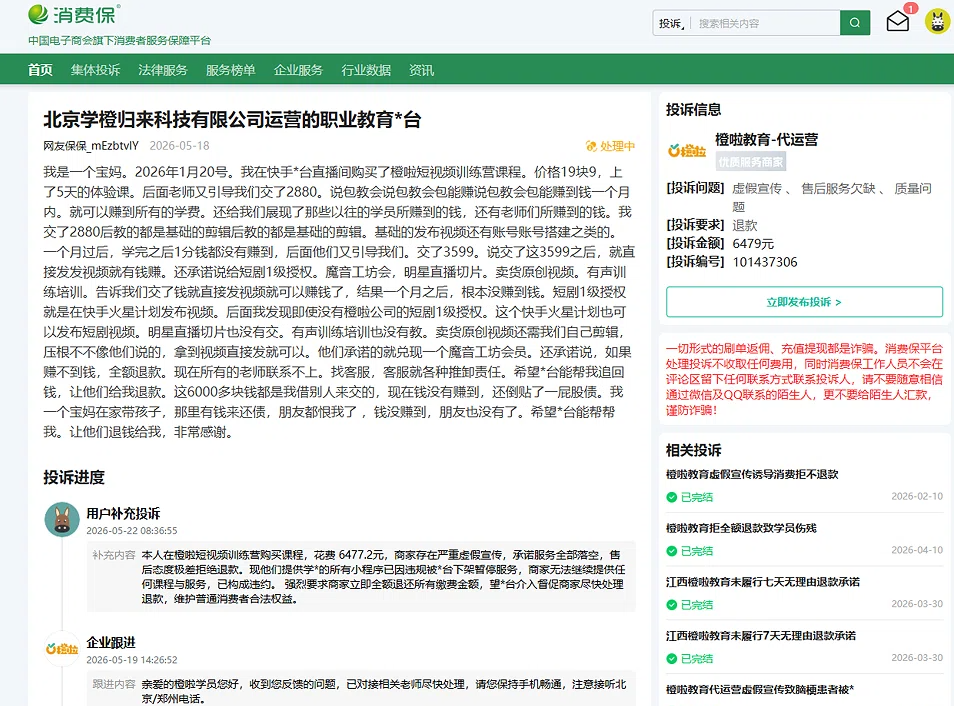Go to the 首页 nav tab
Image resolution: width=954 pixels, height=706 pixels.
(40, 70)
